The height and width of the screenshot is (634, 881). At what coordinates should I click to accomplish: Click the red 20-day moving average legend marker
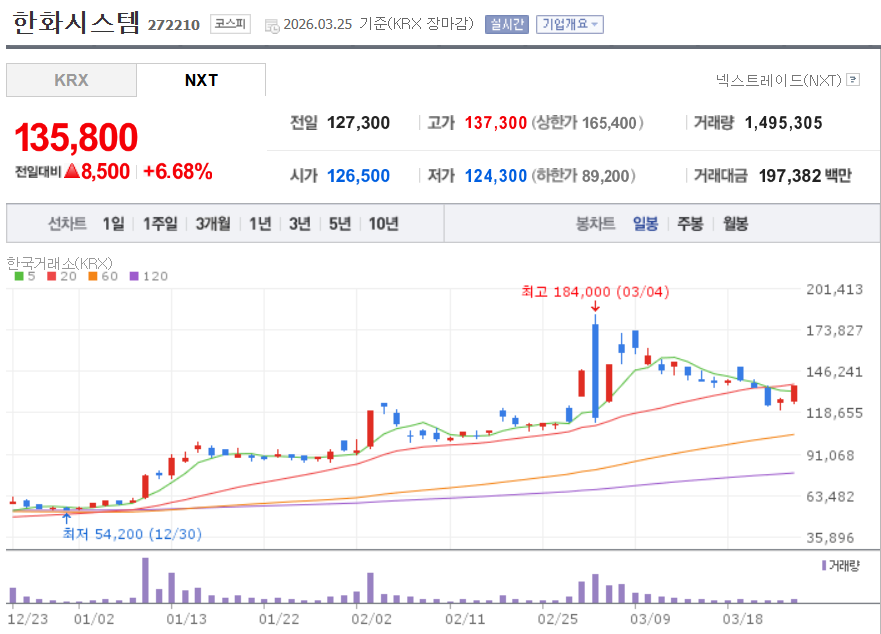tap(49, 276)
